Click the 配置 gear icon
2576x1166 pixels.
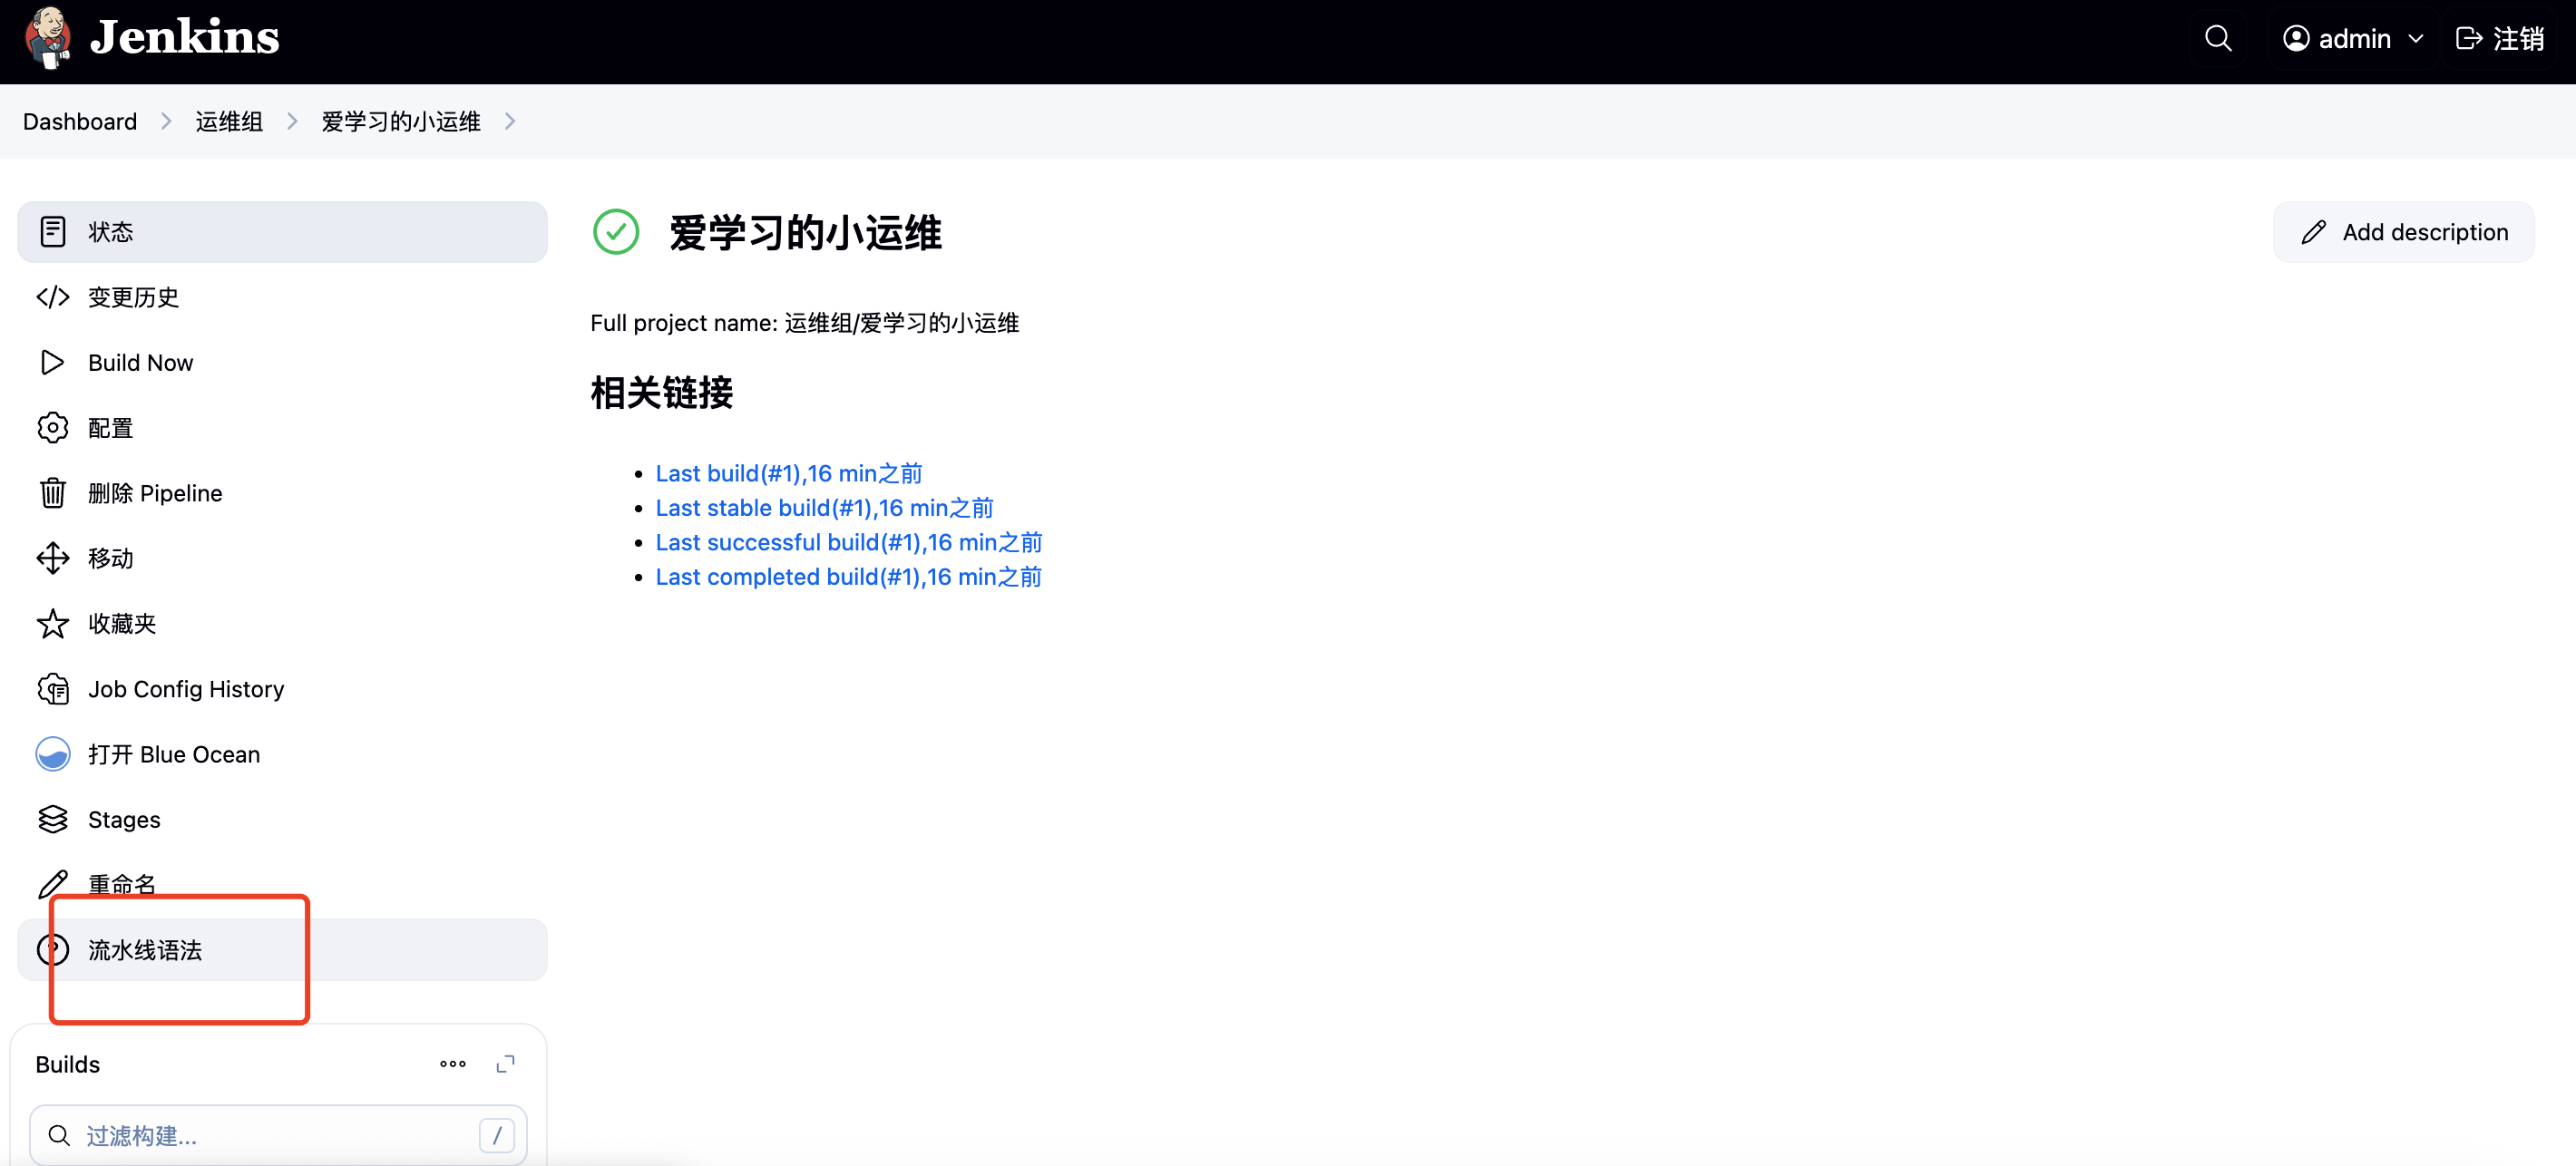52,428
